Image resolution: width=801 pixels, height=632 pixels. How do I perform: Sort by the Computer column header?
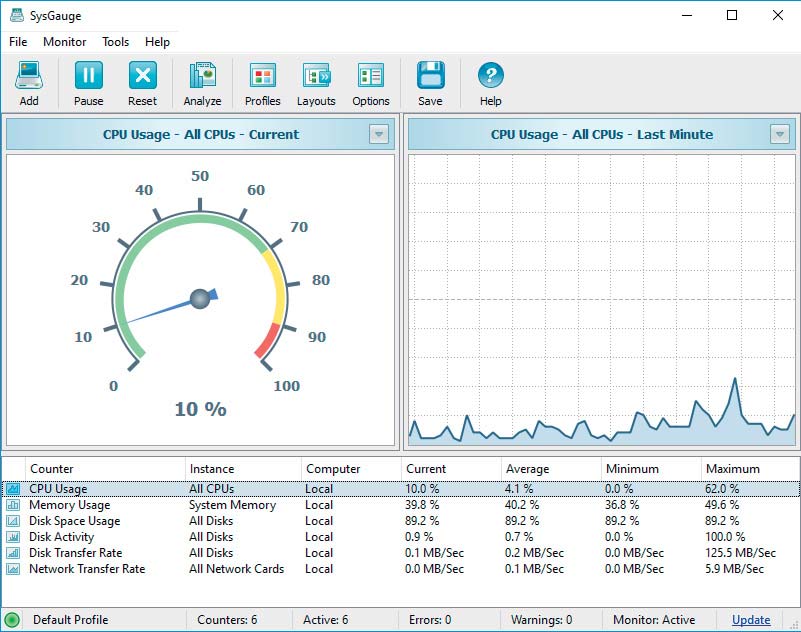[351, 469]
